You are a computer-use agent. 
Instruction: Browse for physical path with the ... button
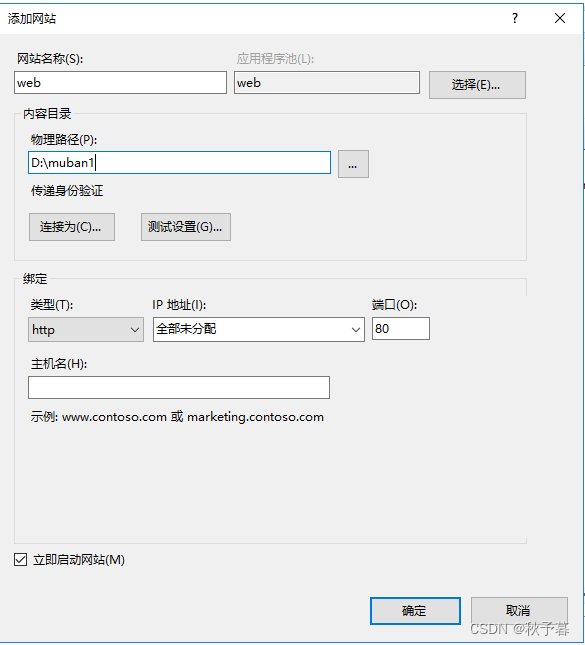pos(353,164)
